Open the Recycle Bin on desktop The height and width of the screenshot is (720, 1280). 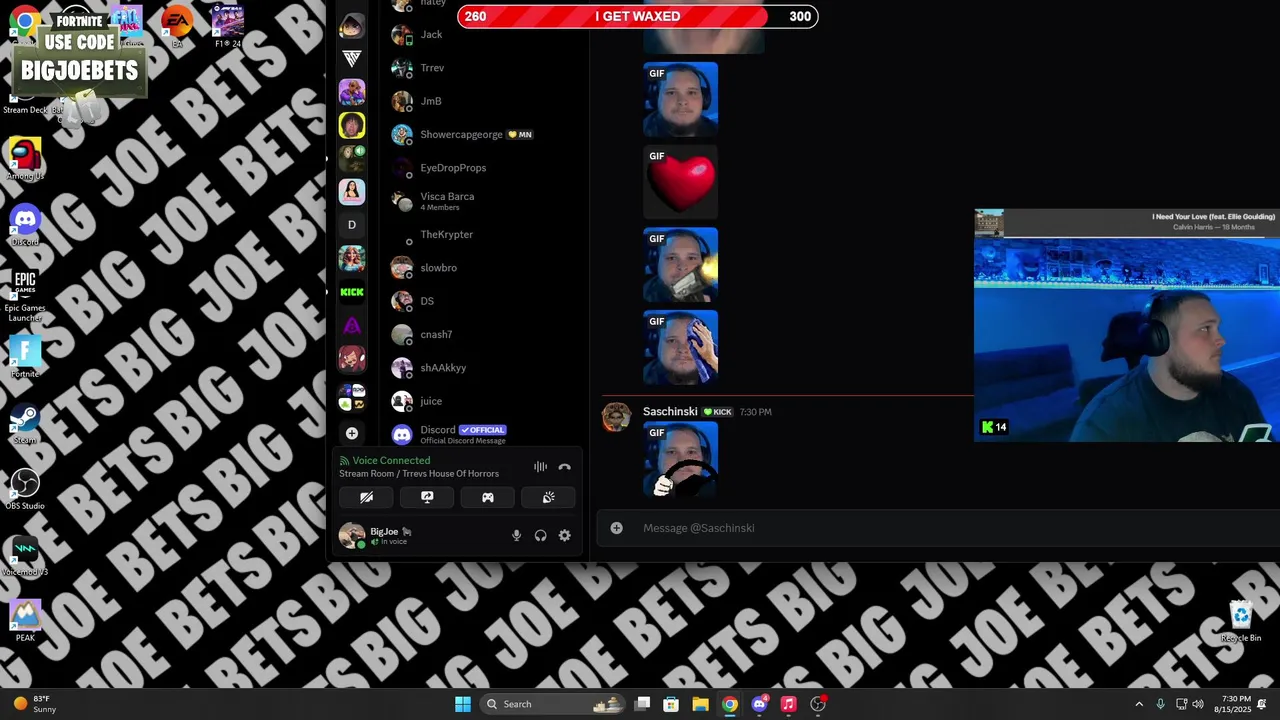[1241, 621]
